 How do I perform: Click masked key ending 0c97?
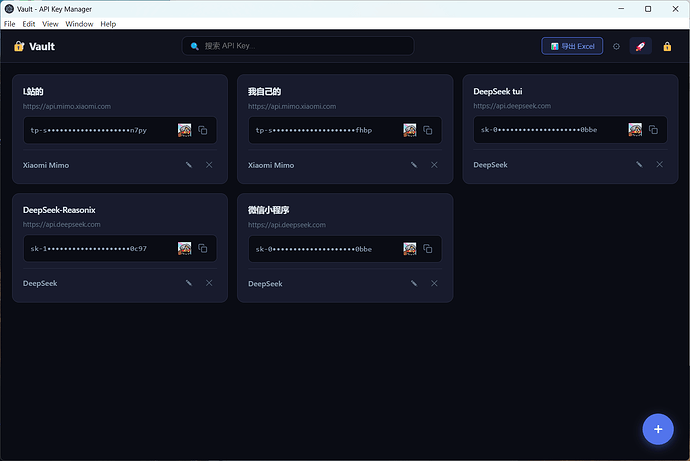point(88,249)
